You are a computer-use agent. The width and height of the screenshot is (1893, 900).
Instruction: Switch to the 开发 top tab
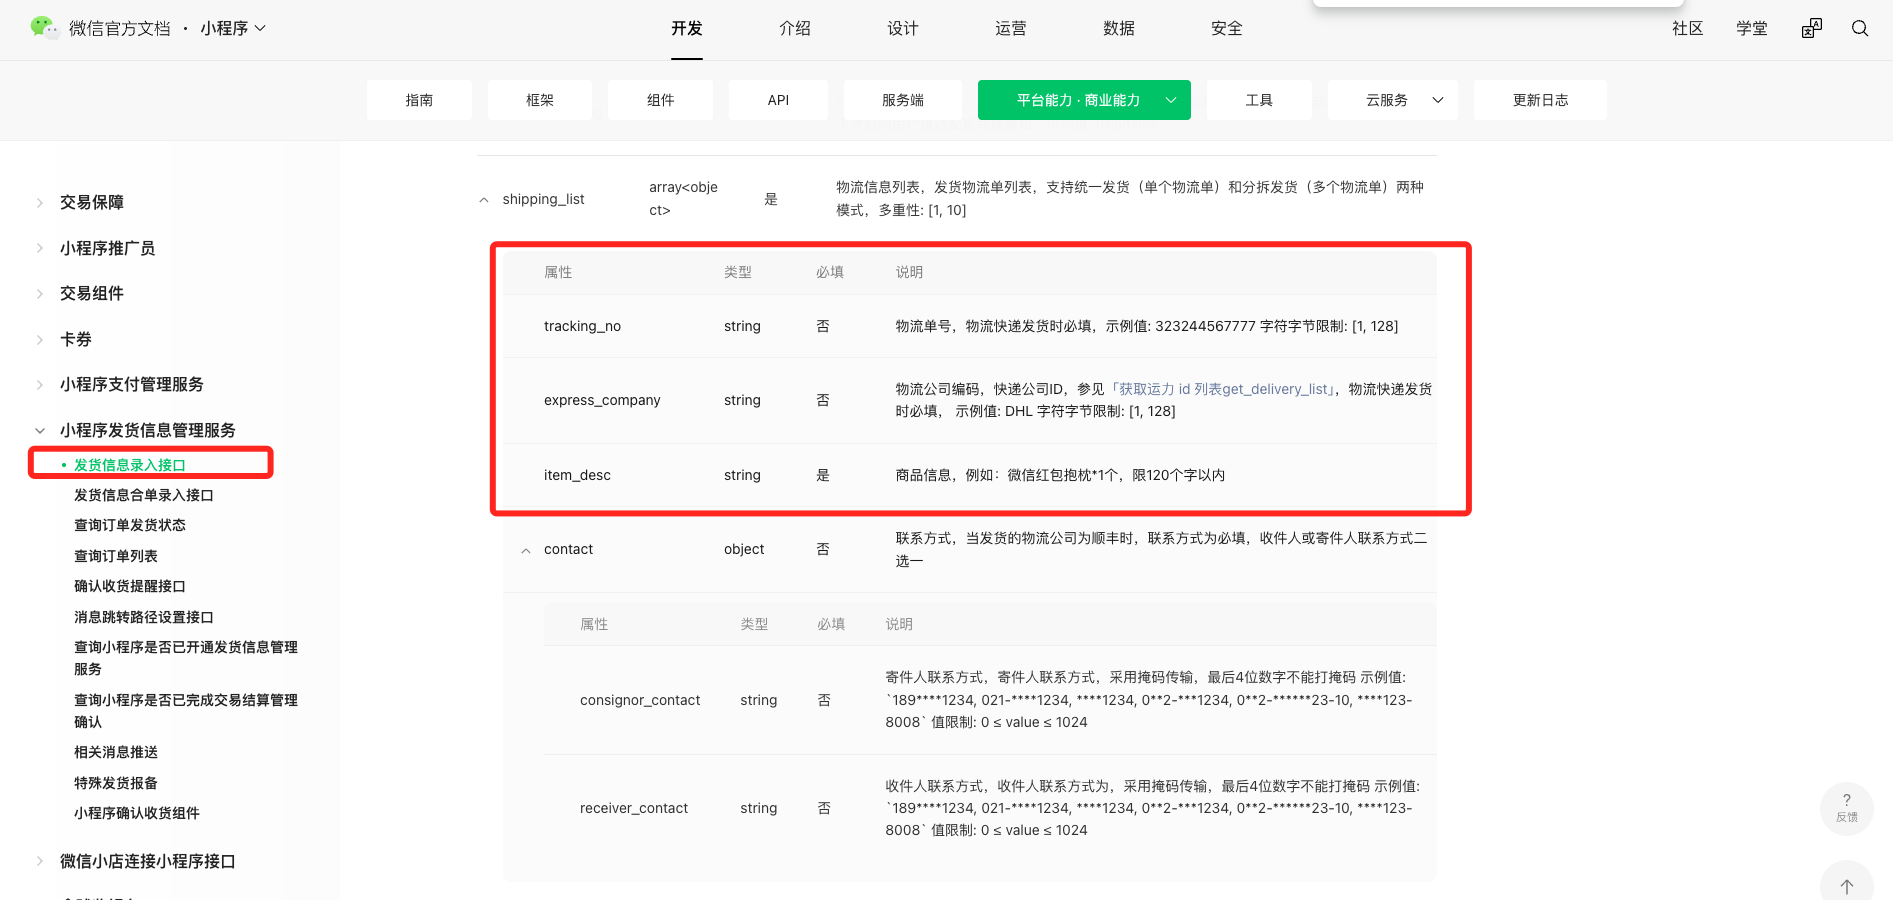pyautogui.click(x=687, y=29)
